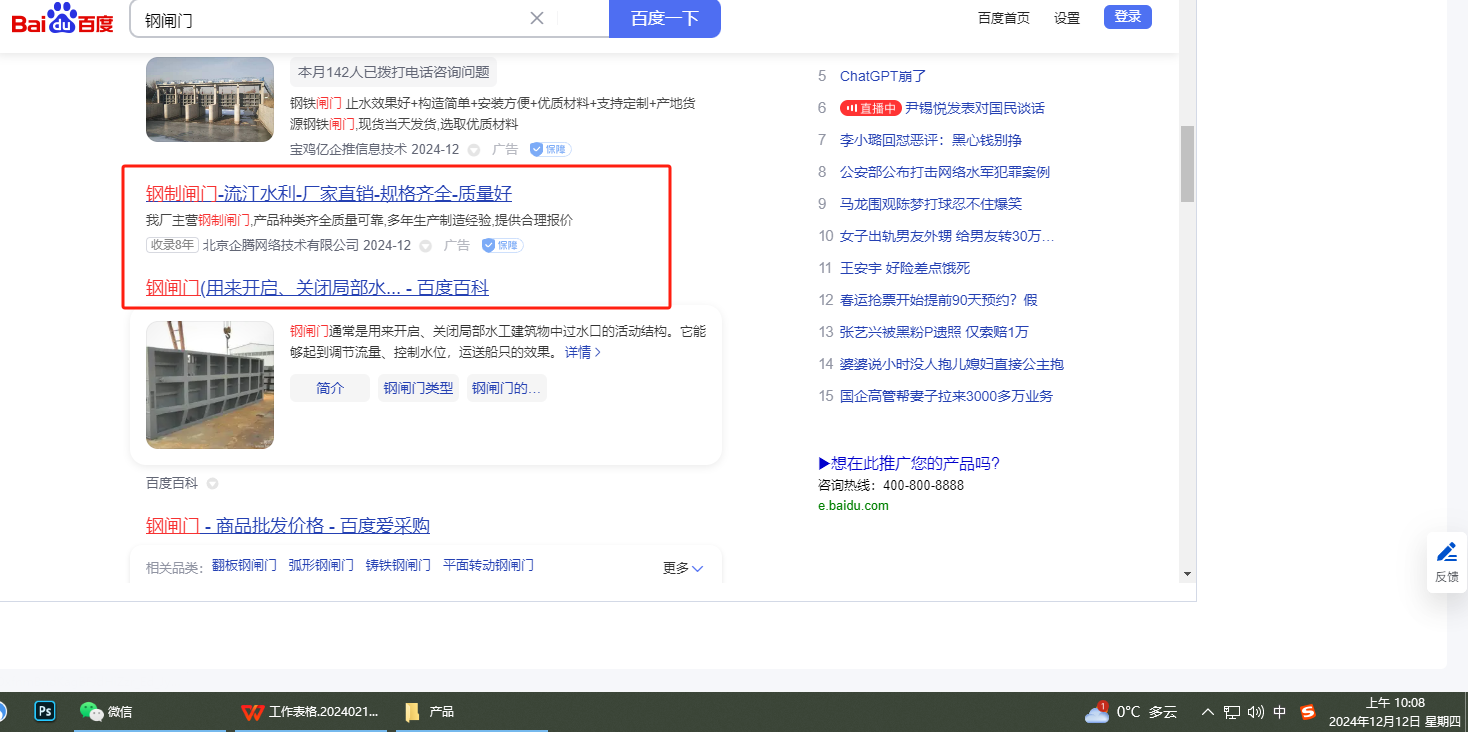
Task: Click the Baidu logo
Action: [62, 19]
